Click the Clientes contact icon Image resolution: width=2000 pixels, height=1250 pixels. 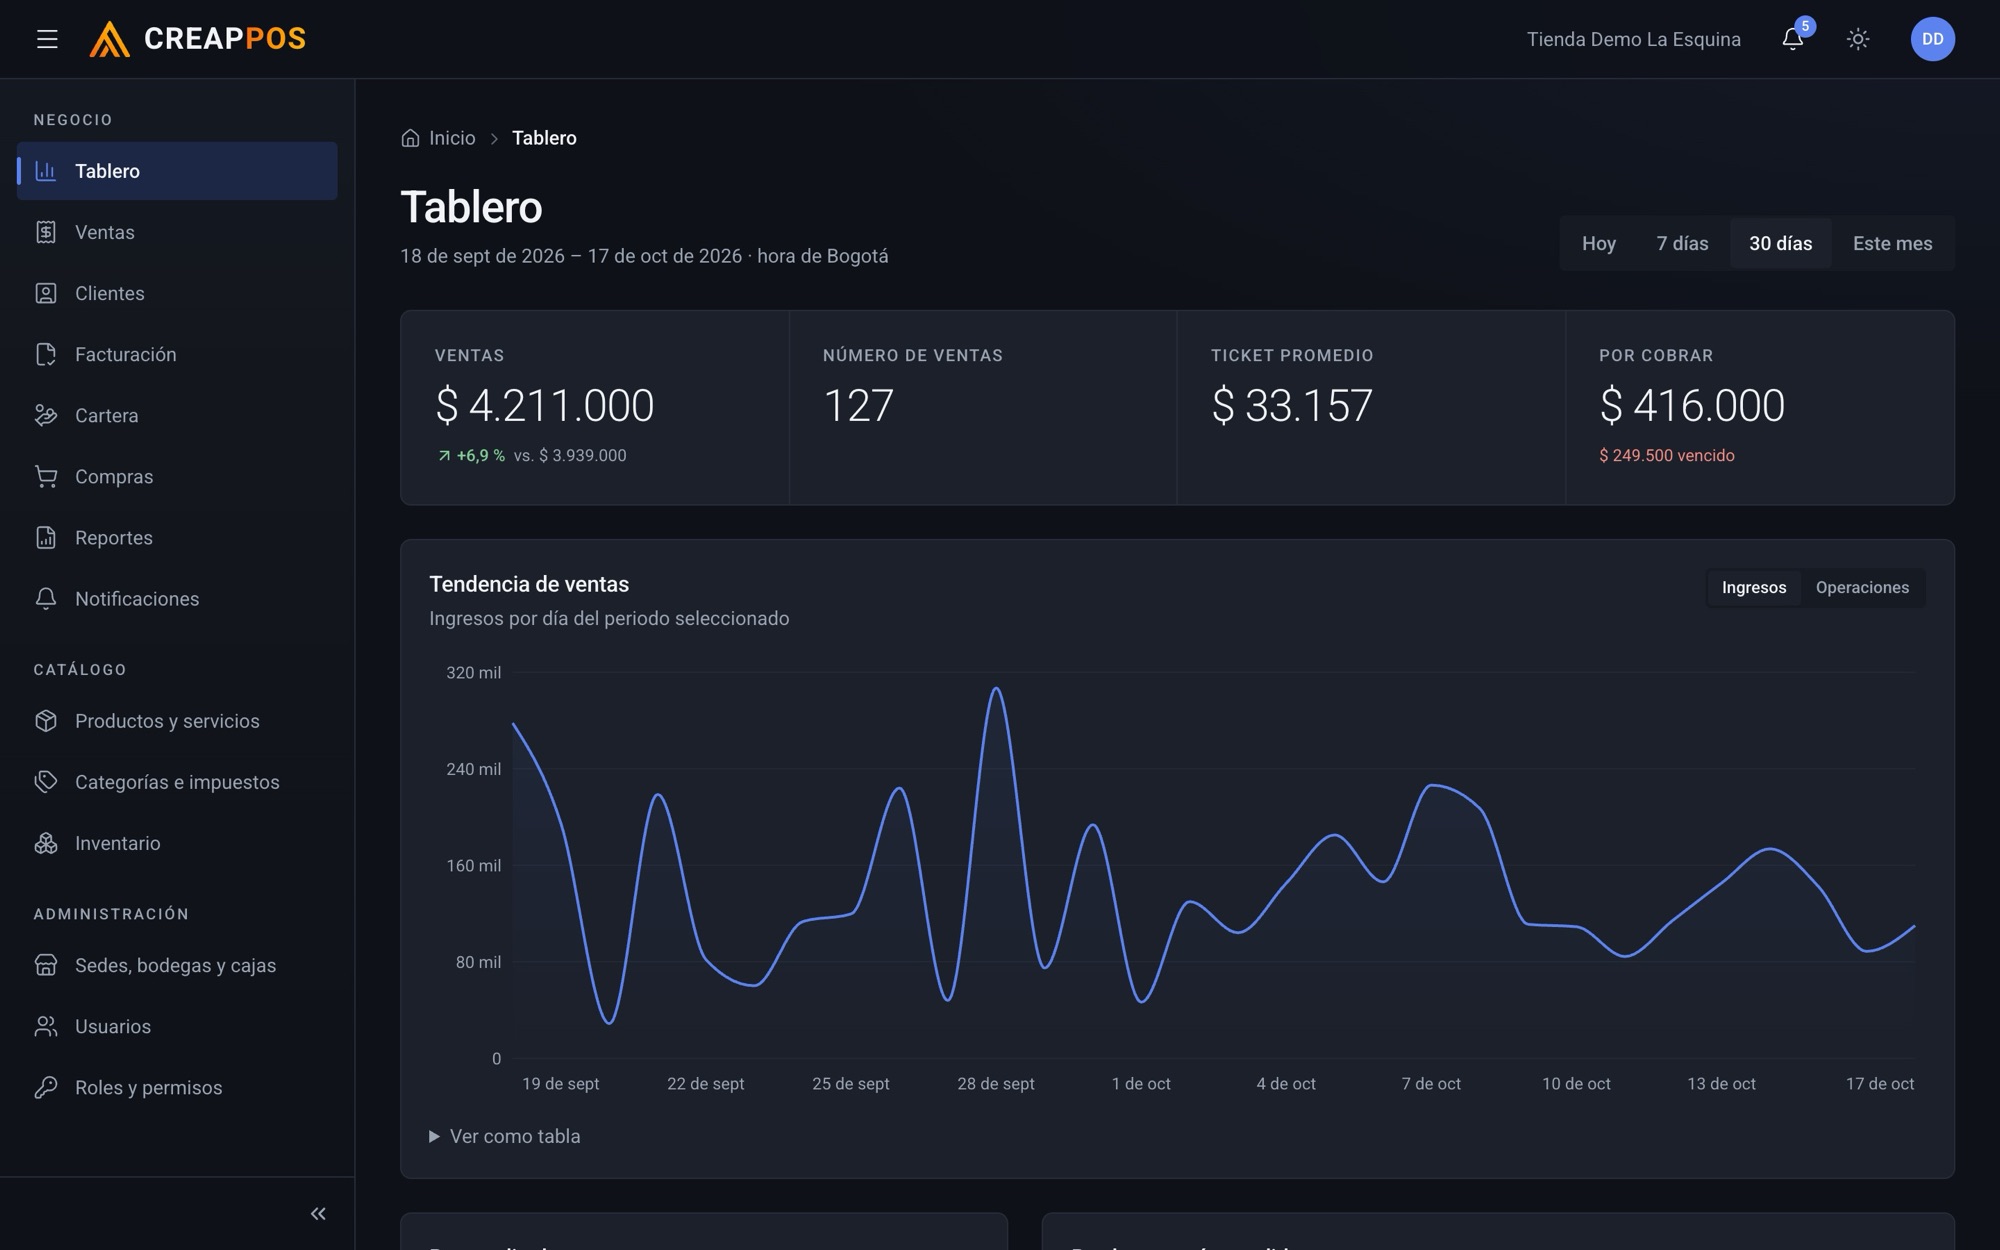click(x=46, y=293)
